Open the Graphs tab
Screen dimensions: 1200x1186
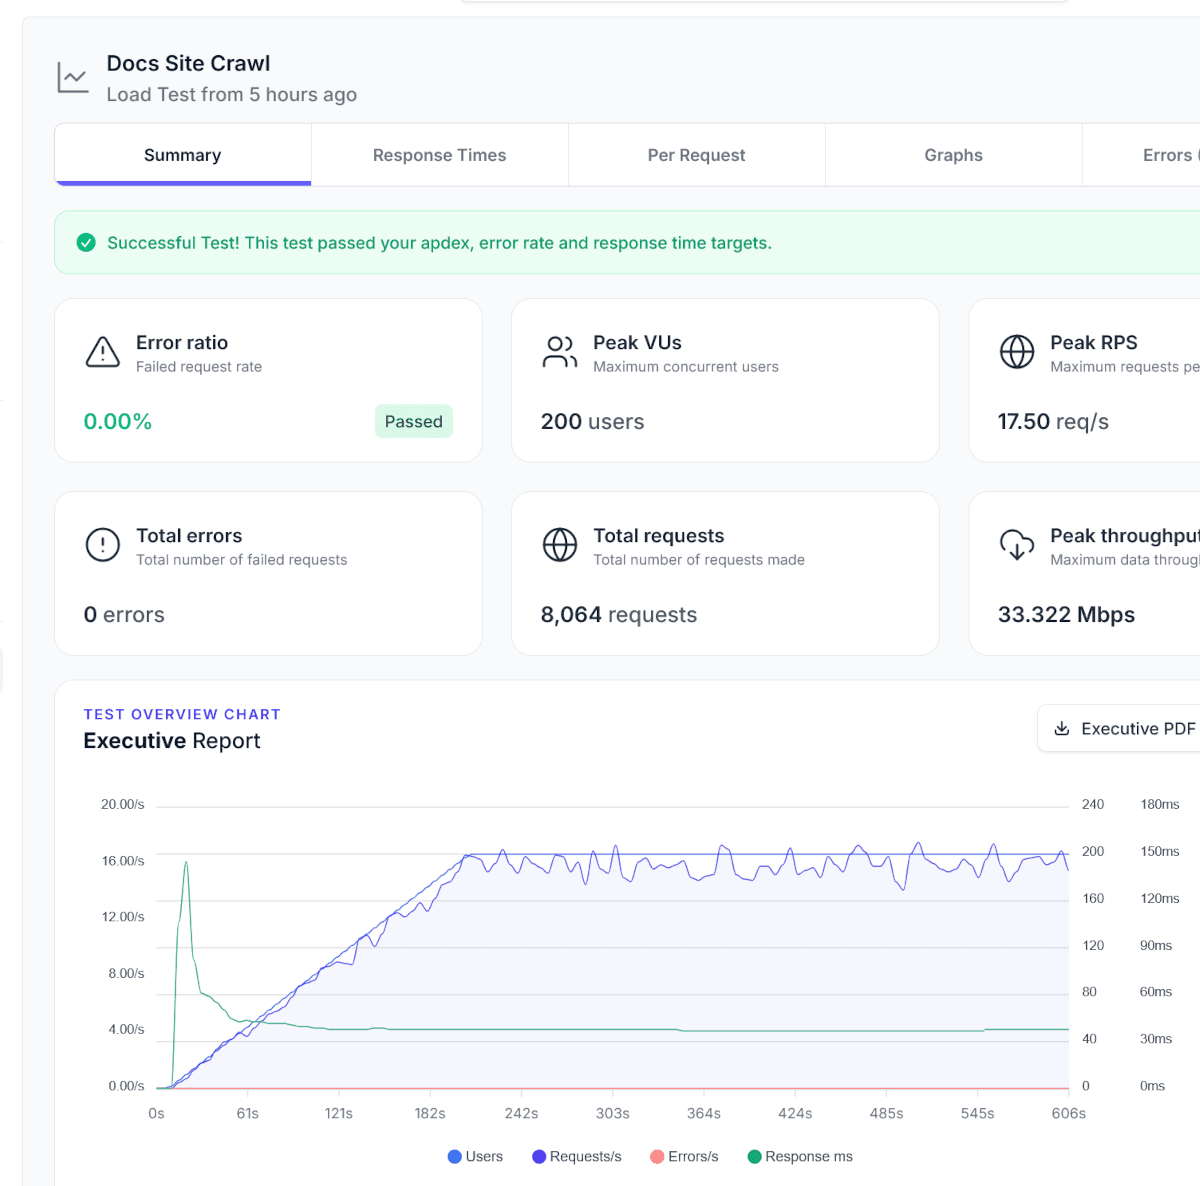click(953, 155)
